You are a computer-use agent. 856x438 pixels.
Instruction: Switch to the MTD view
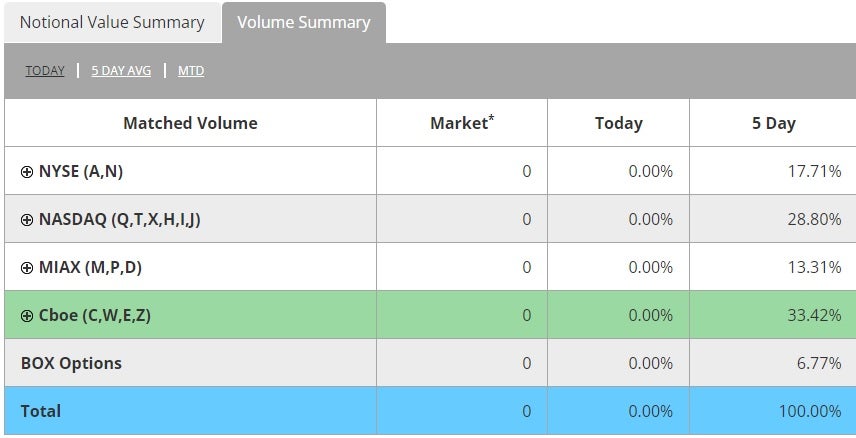191,70
